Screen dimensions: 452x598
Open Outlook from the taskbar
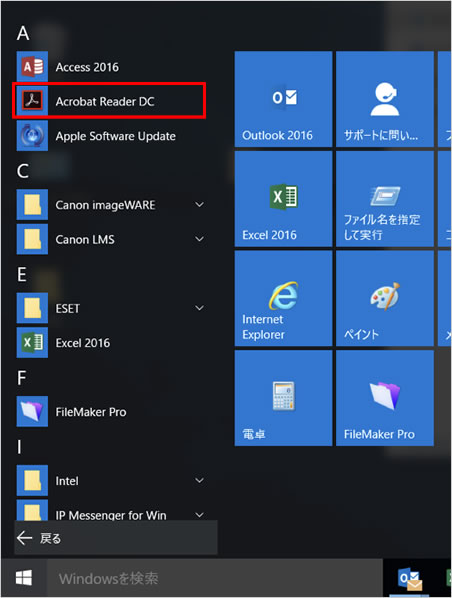click(410, 580)
